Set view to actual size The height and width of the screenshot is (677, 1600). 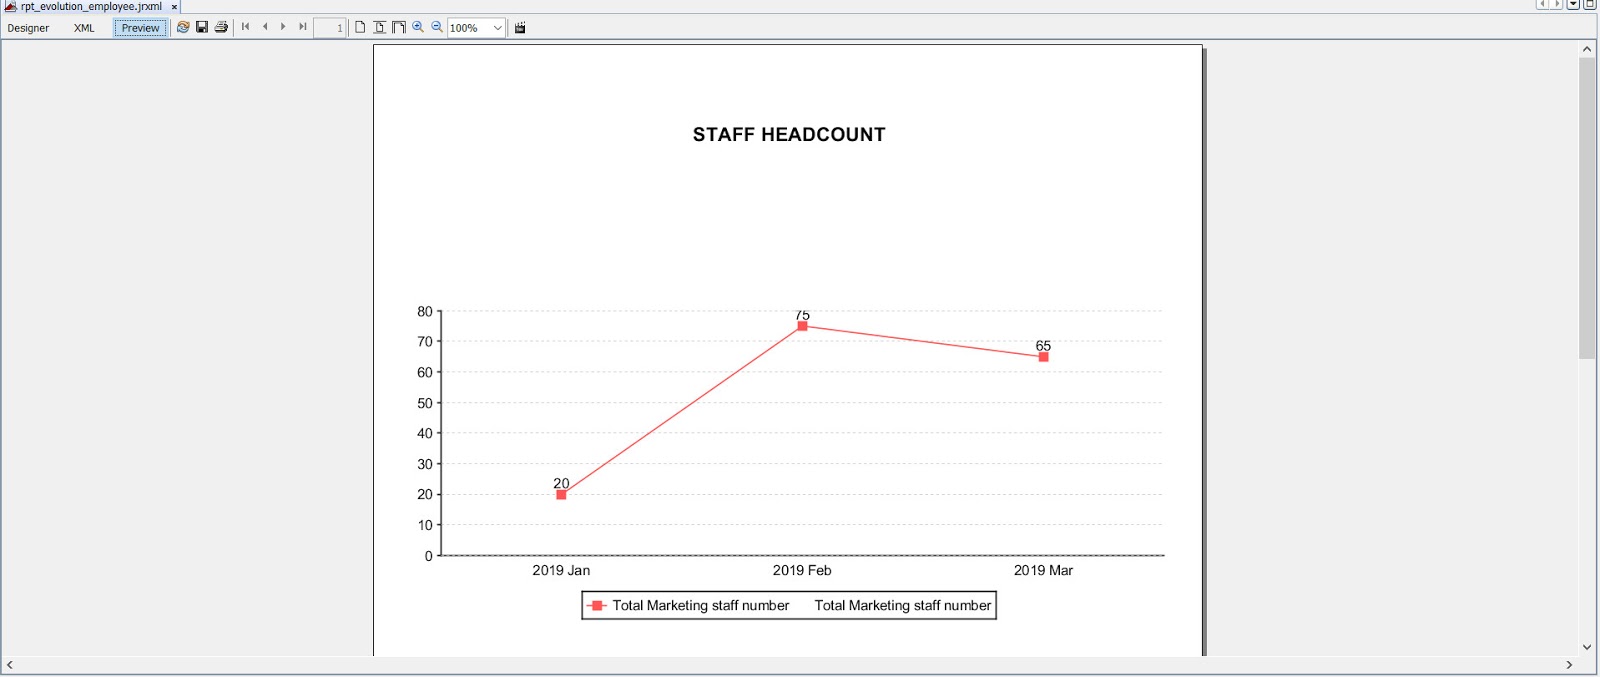[360, 27]
